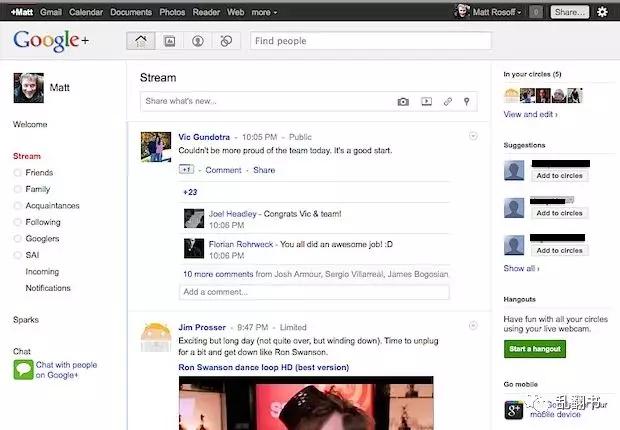Open the Circles icon in navigation bar
The height and width of the screenshot is (430, 620).
(x=226, y=41)
